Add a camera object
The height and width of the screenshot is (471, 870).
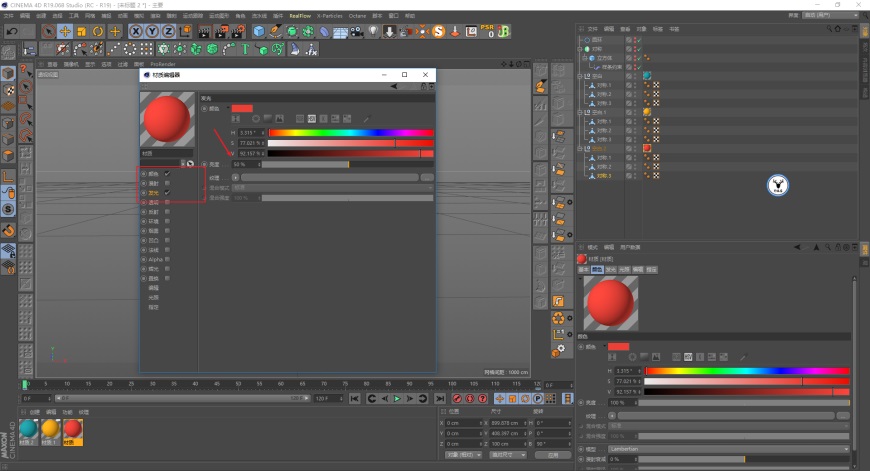357,32
